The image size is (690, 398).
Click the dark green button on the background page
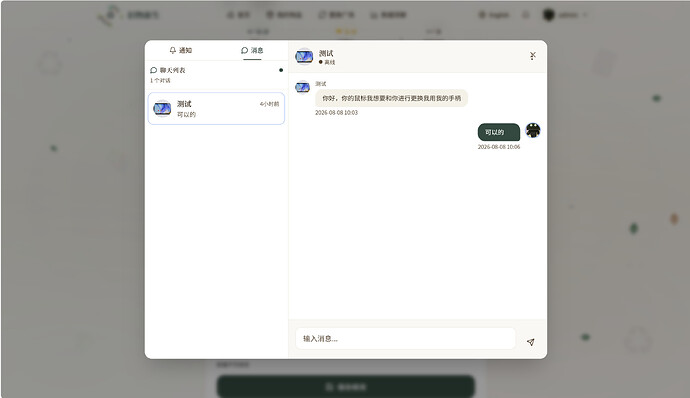pos(346,387)
